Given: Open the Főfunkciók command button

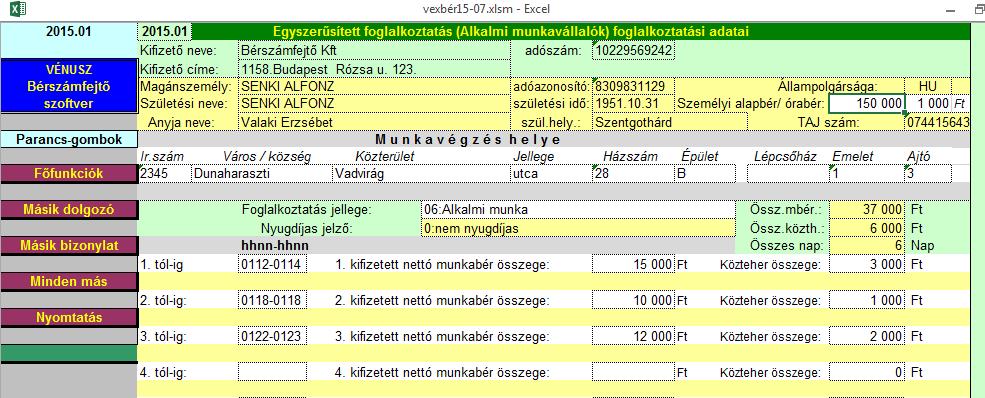Looking at the screenshot, I should click(x=68, y=173).
